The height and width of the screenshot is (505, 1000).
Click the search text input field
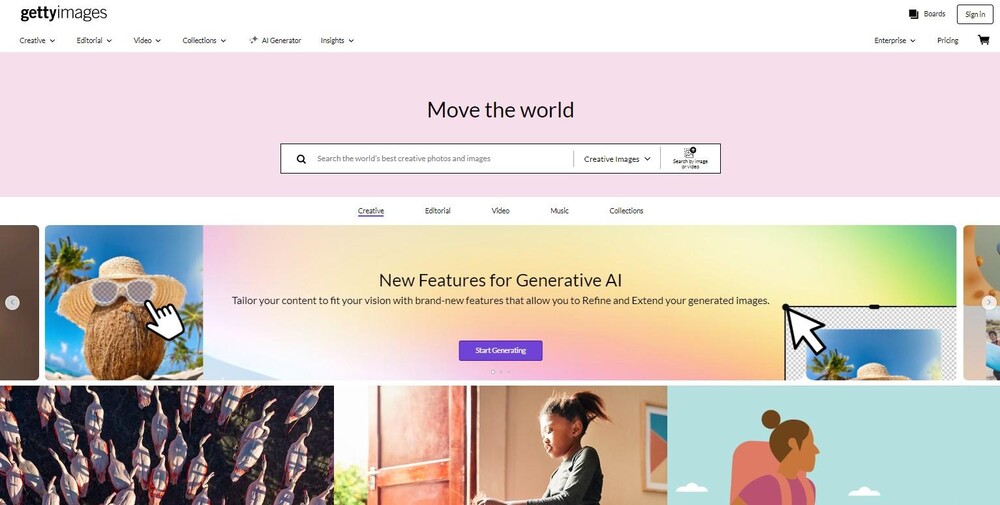click(441, 159)
